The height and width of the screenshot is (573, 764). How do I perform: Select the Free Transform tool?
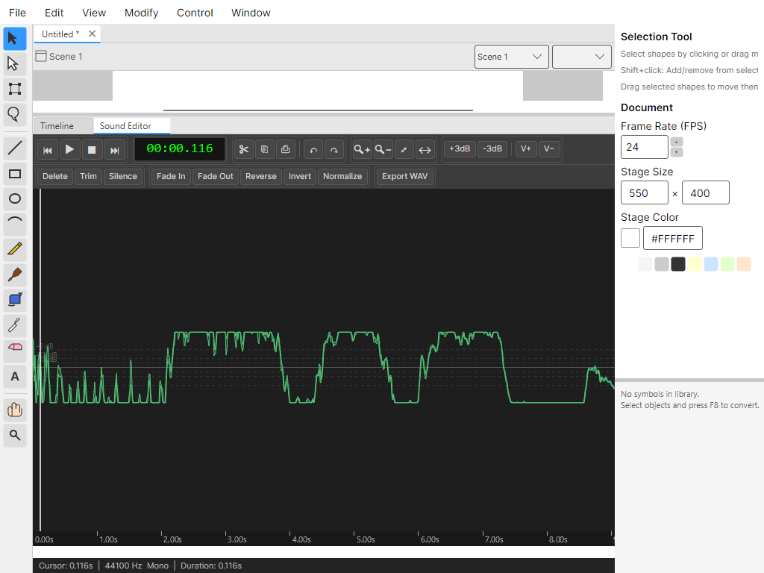tap(15, 89)
